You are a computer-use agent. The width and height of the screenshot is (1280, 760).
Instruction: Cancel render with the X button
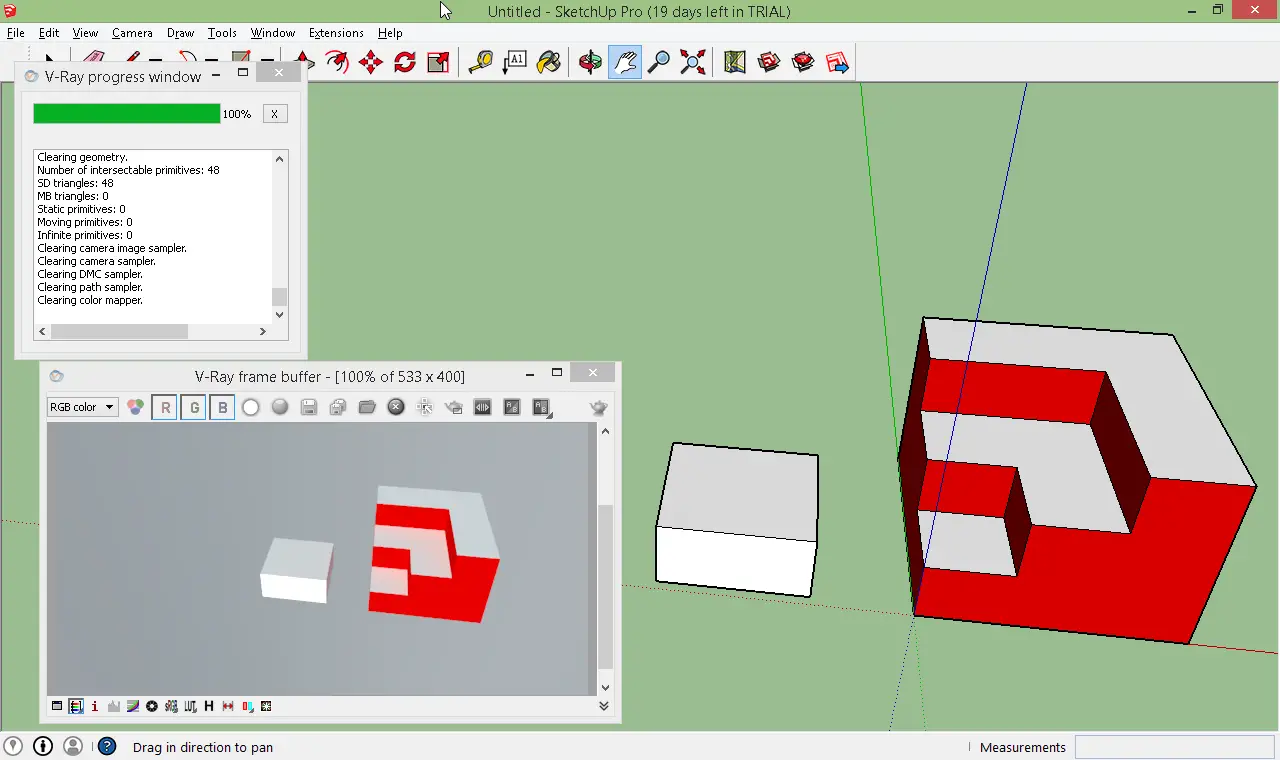[274, 114]
